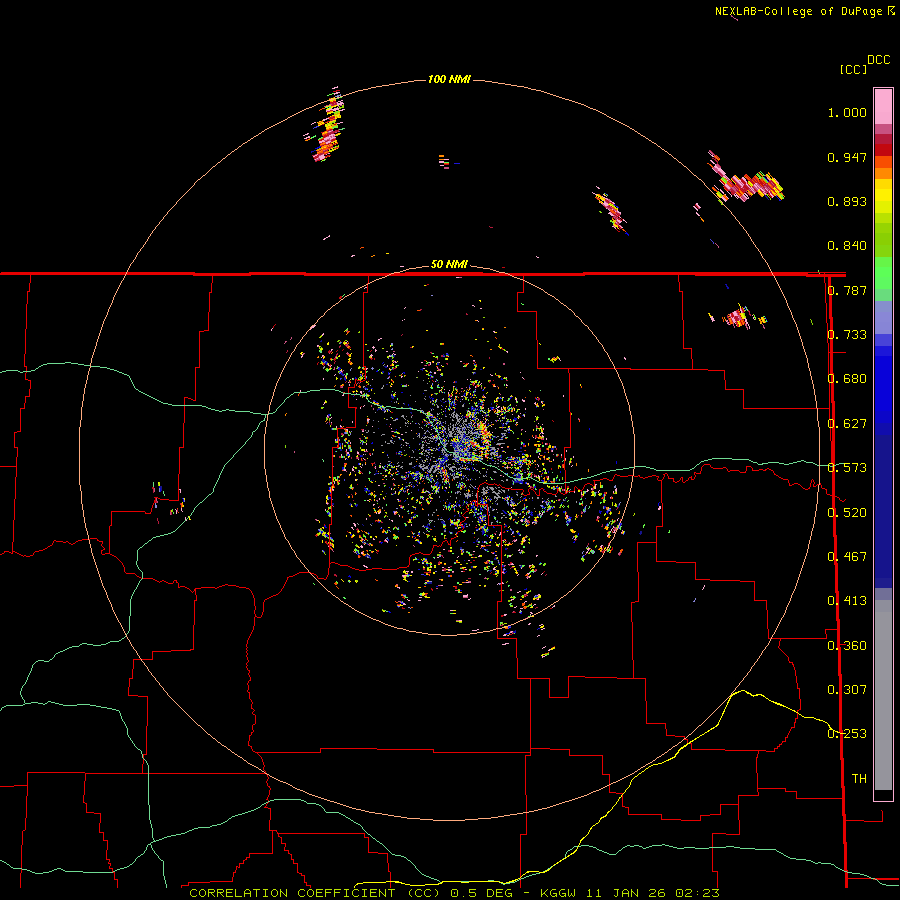Image resolution: width=900 pixels, height=900 pixels.
Task: Click the 0.680 scale value
Action: [x=847, y=379]
